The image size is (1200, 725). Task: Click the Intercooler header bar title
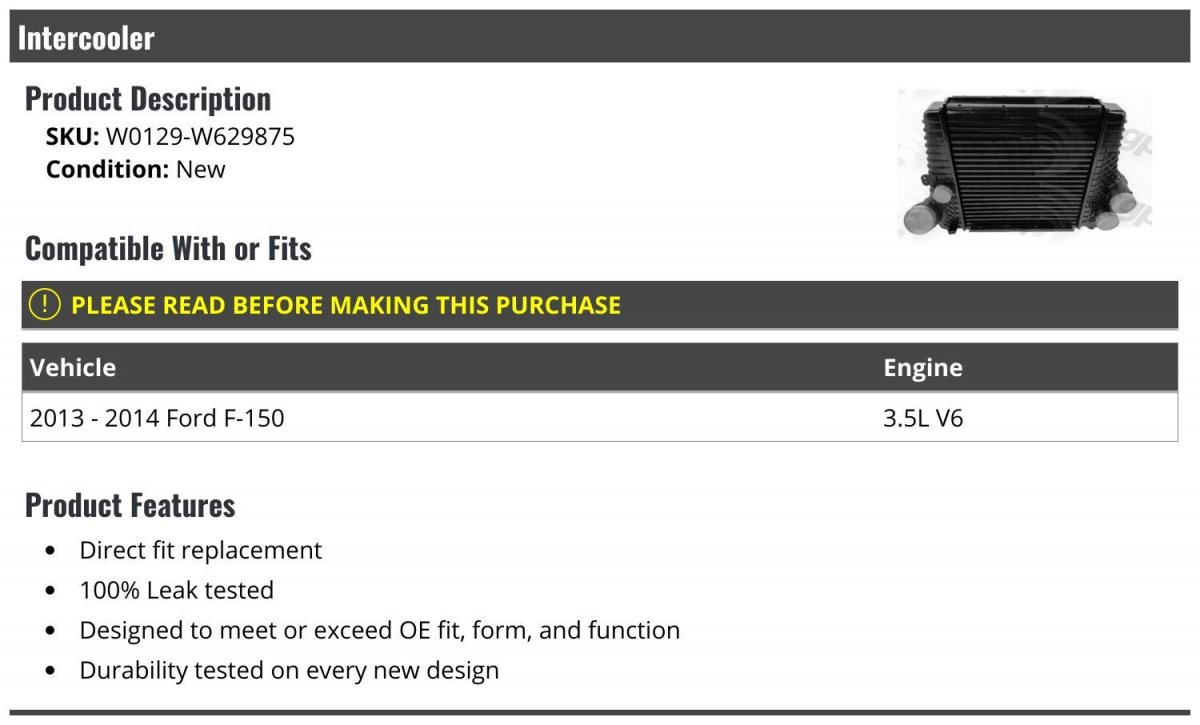[x=86, y=37]
